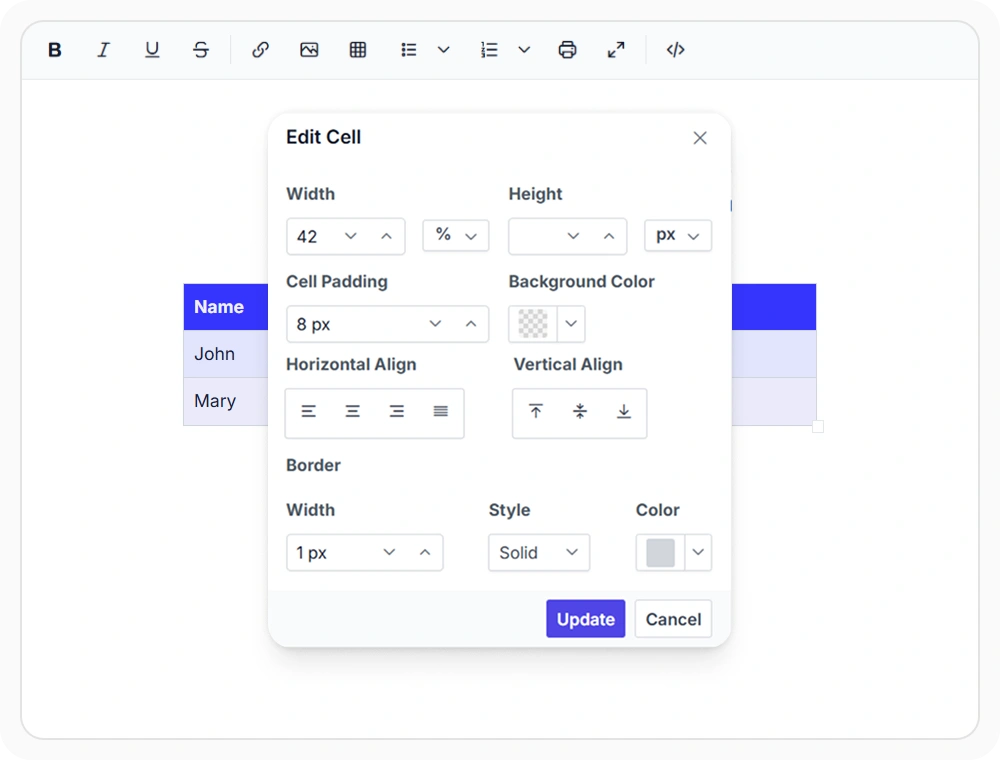
Task: Set horizontal align to justify
Action: (x=441, y=412)
